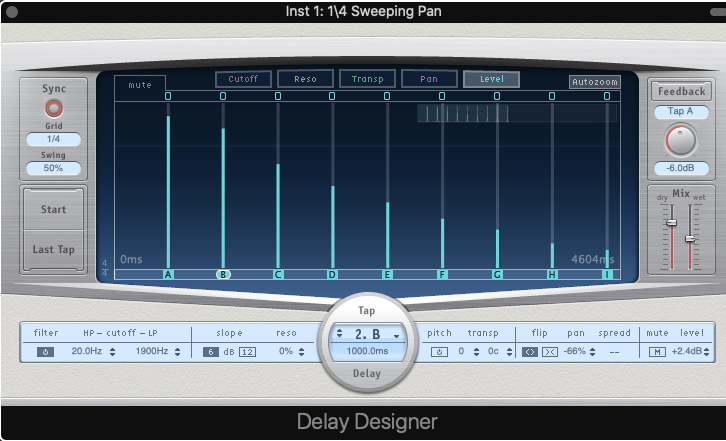This screenshot has width=726, height=441.
Task: Toggle the Feedback button
Action: 681,91
